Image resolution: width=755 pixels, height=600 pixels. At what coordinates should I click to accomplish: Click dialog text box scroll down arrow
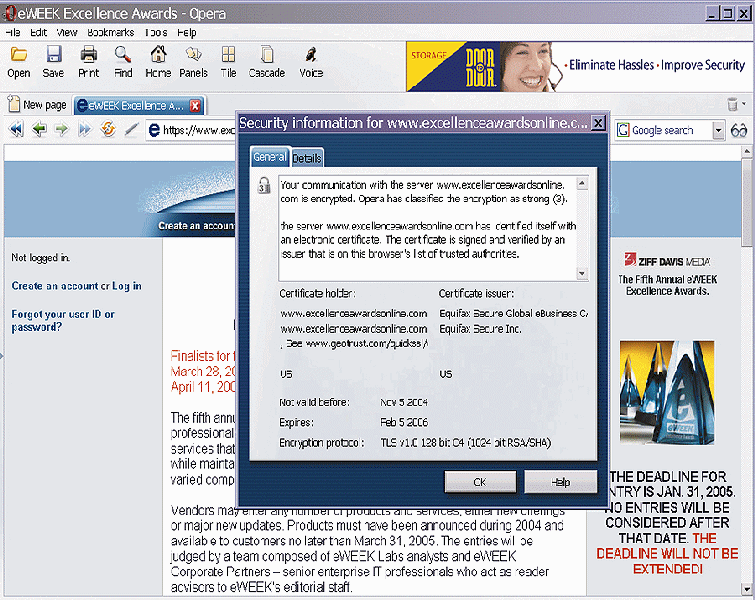coord(582,274)
